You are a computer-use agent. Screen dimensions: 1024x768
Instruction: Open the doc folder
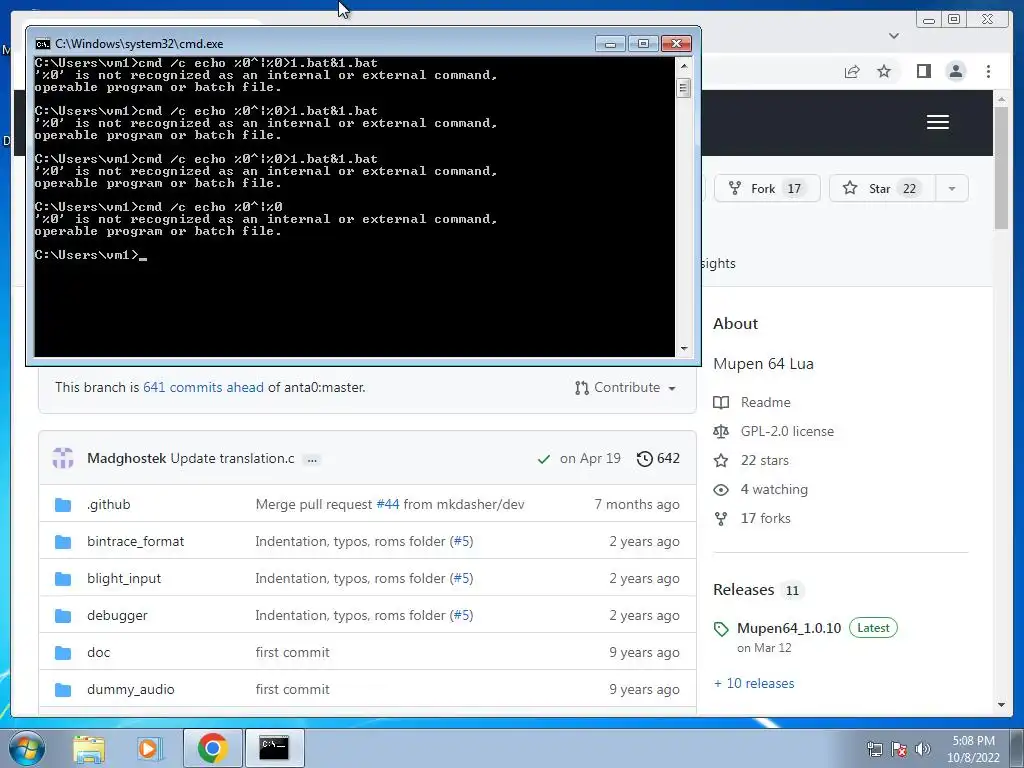tap(98, 652)
